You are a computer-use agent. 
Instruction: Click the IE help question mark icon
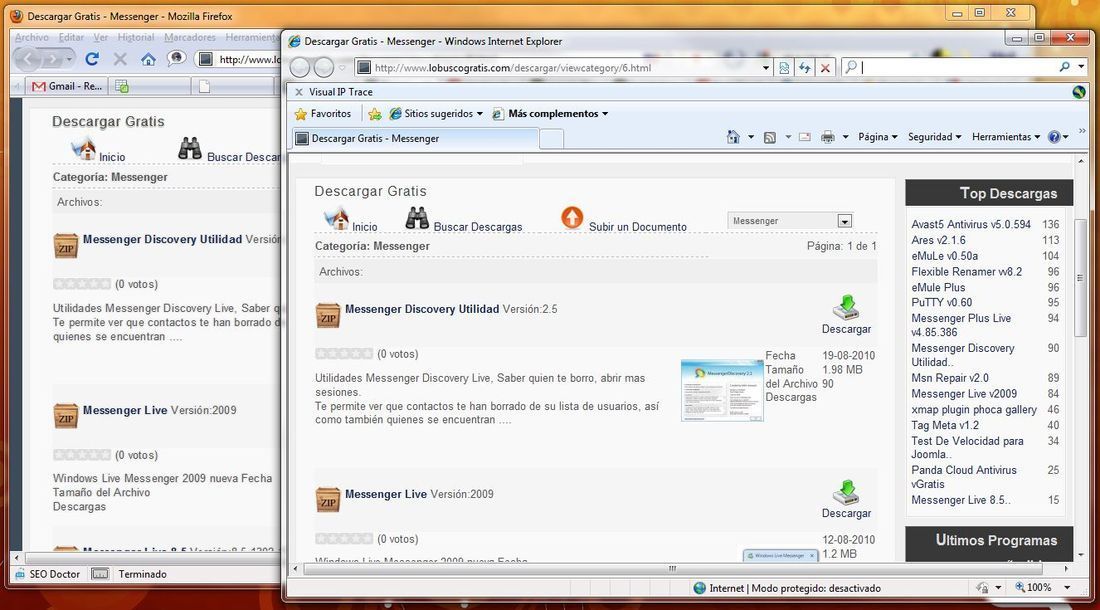click(x=1054, y=137)
